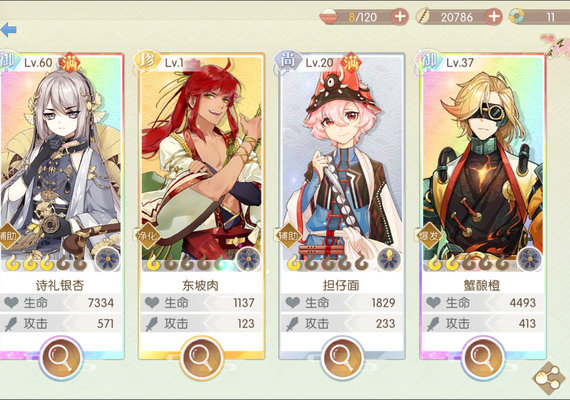Tap the 净化 role badge on 东坡肉
The height and width of the screenshot is (400, 570).
point(148,236)
